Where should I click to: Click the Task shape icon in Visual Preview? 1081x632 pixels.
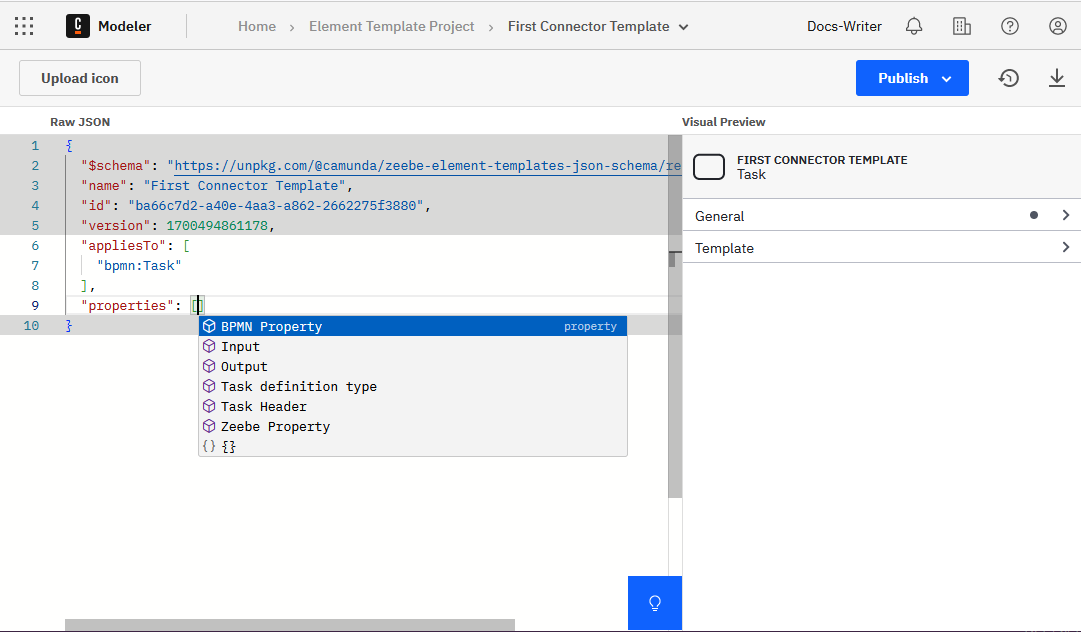709,167
